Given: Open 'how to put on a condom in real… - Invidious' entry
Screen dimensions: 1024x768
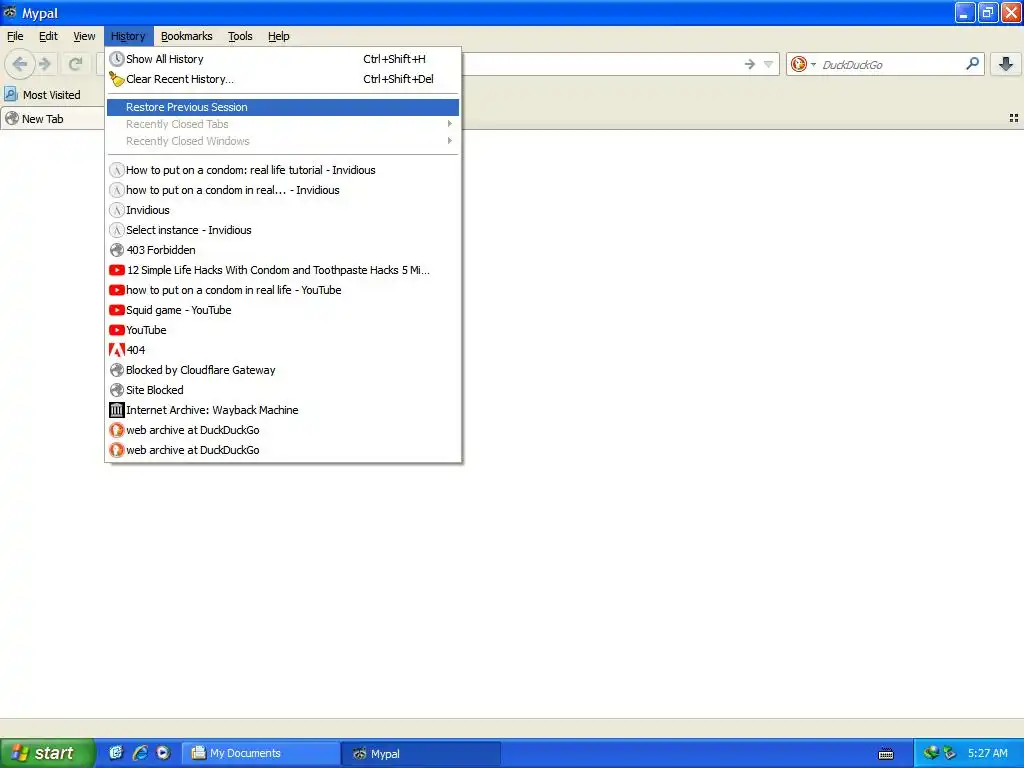Looking at the screenshot, I should [x=283, y=190].
